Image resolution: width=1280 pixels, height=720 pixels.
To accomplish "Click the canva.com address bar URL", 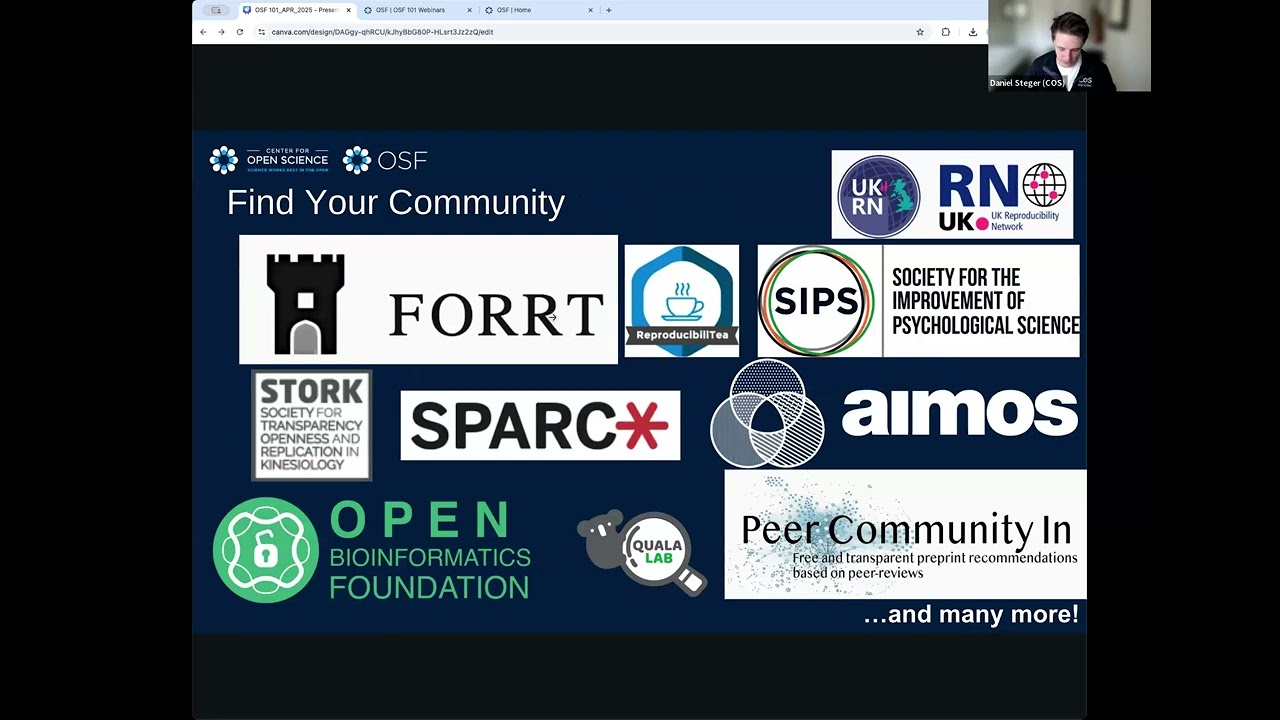I will 382,32.
